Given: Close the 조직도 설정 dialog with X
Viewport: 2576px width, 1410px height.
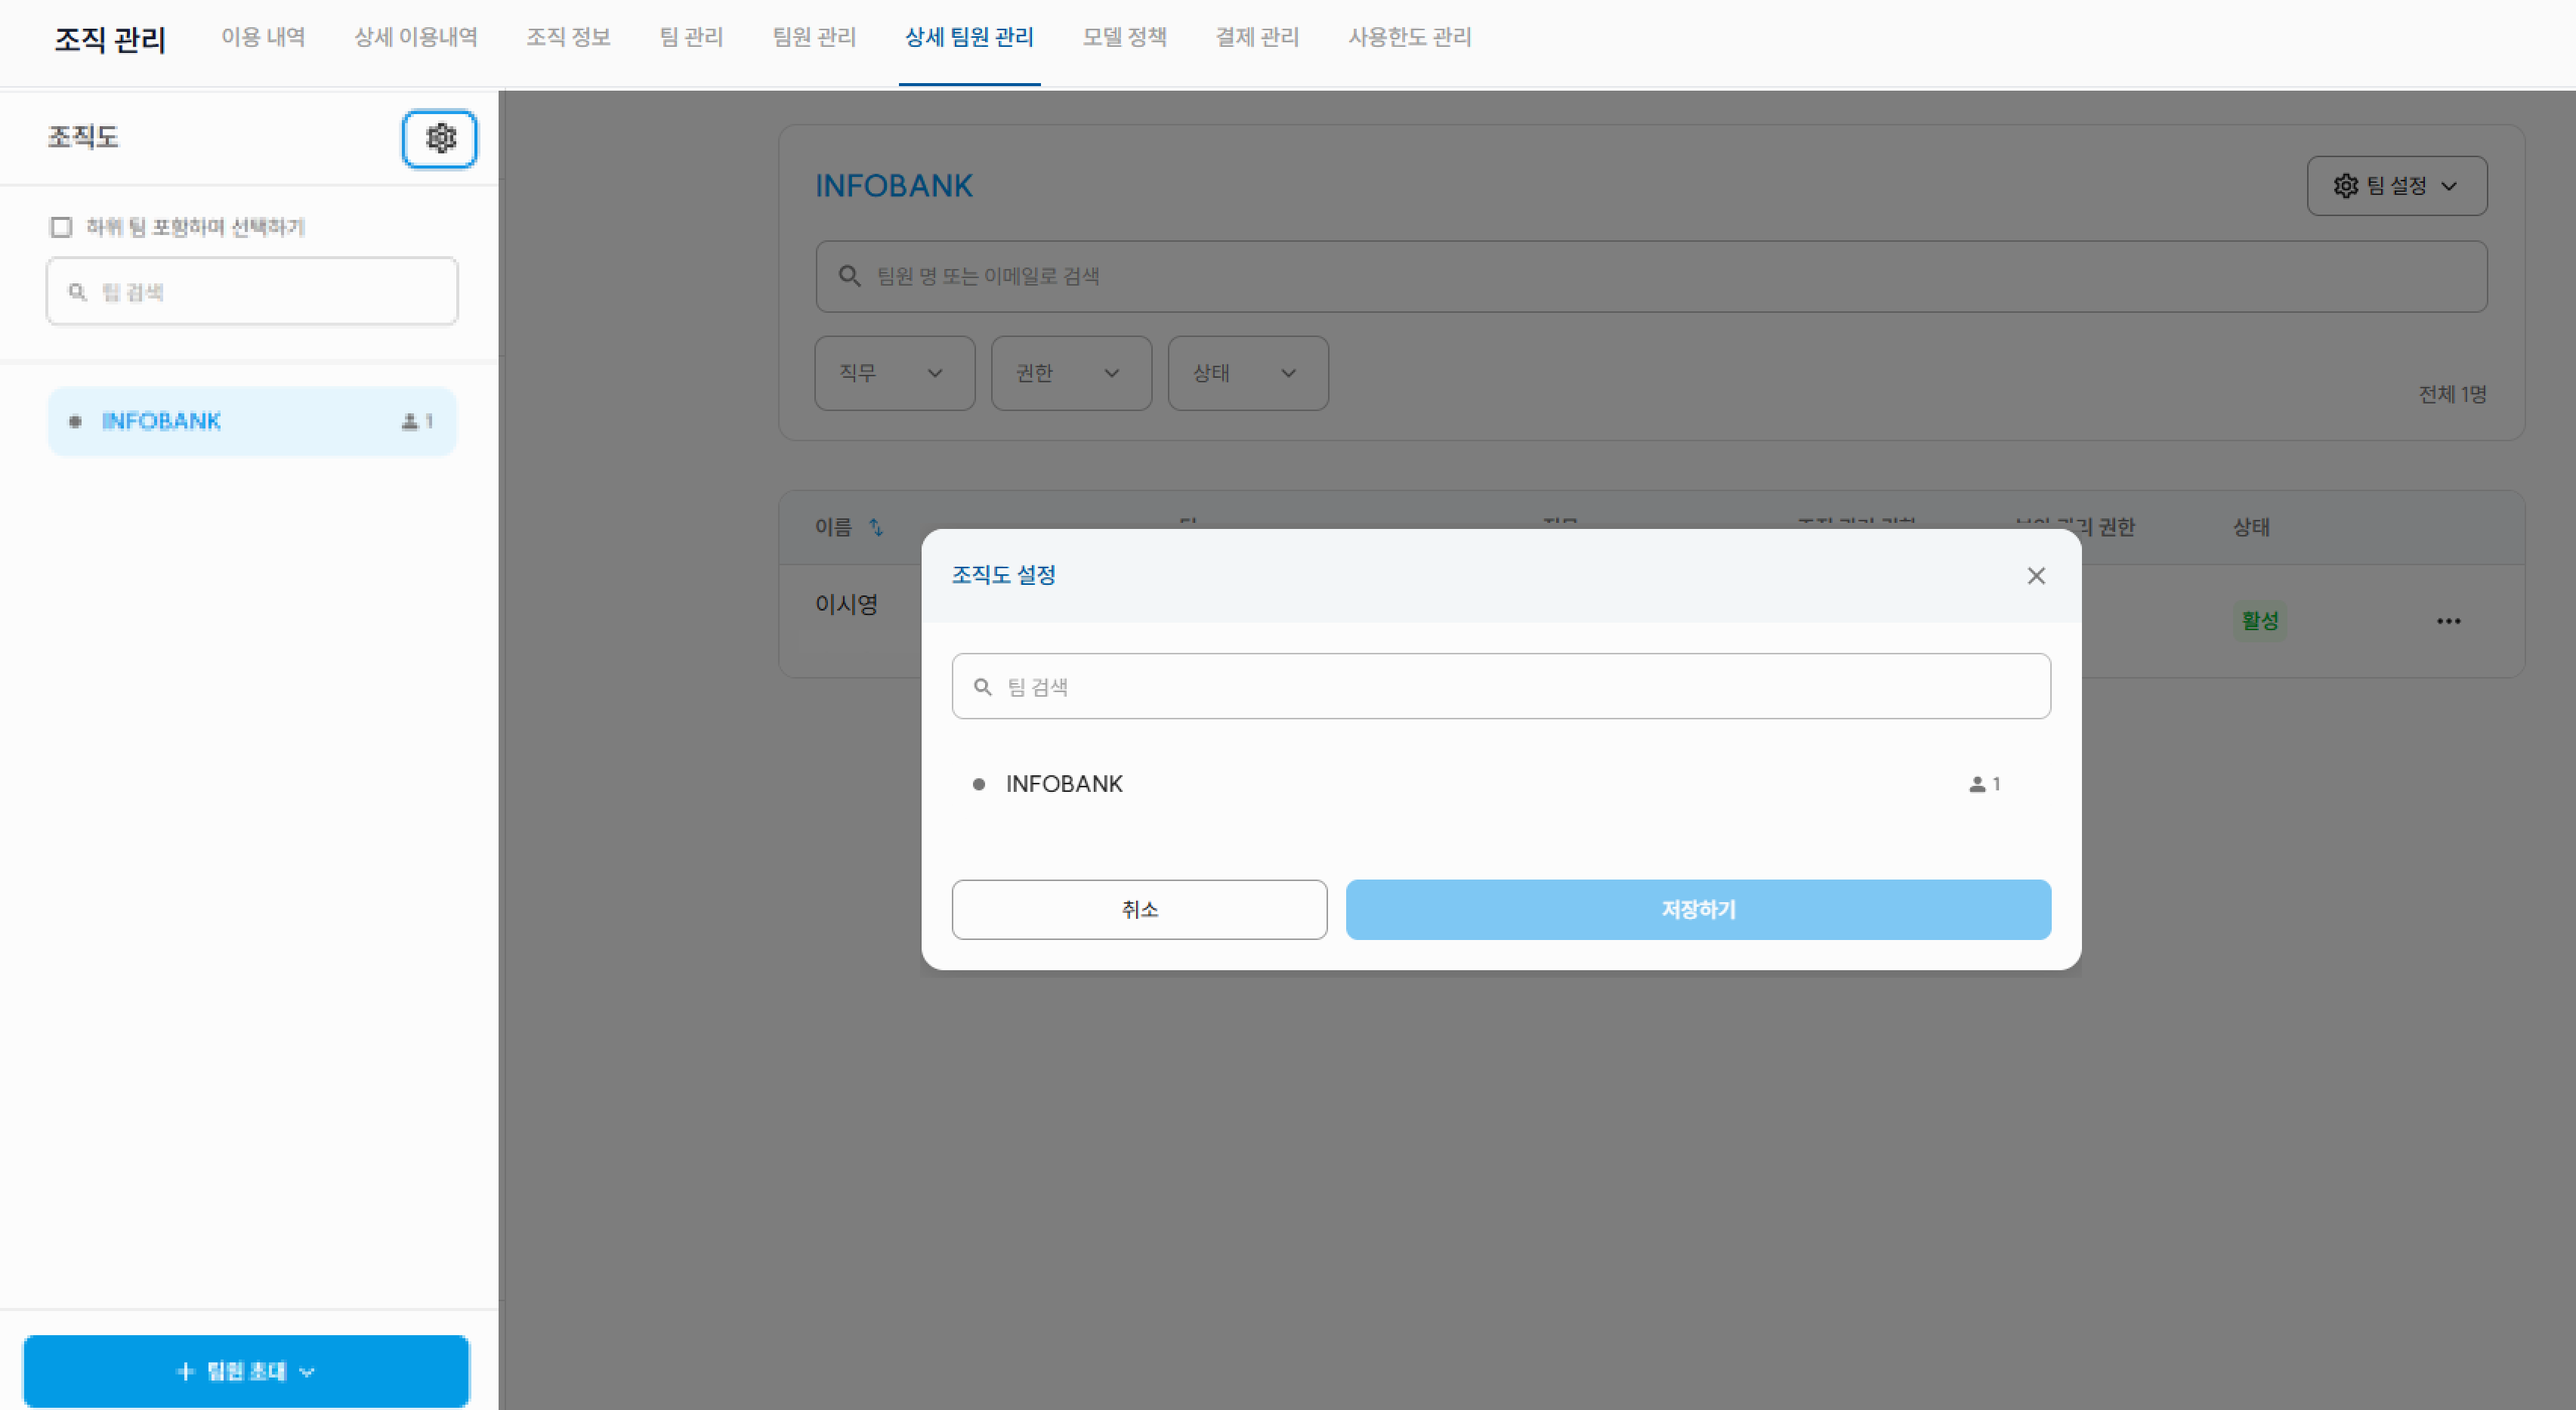Looking at the screenshot, I should point(2036,576).
